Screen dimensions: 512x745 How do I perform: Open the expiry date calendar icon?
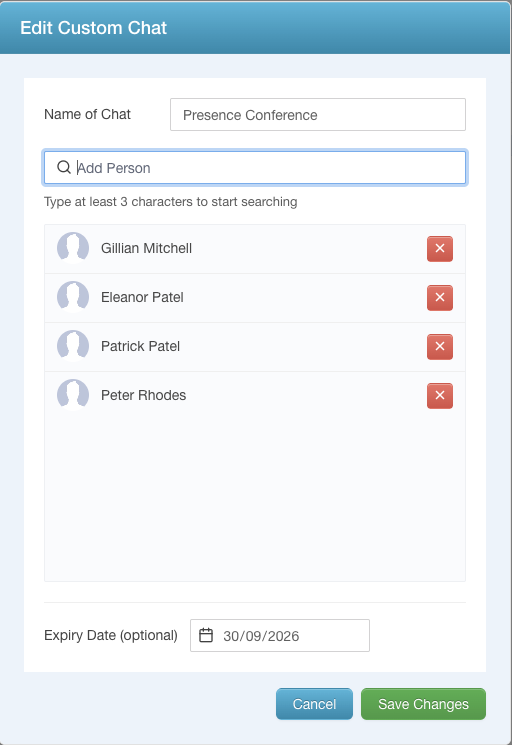pos(206,635)
